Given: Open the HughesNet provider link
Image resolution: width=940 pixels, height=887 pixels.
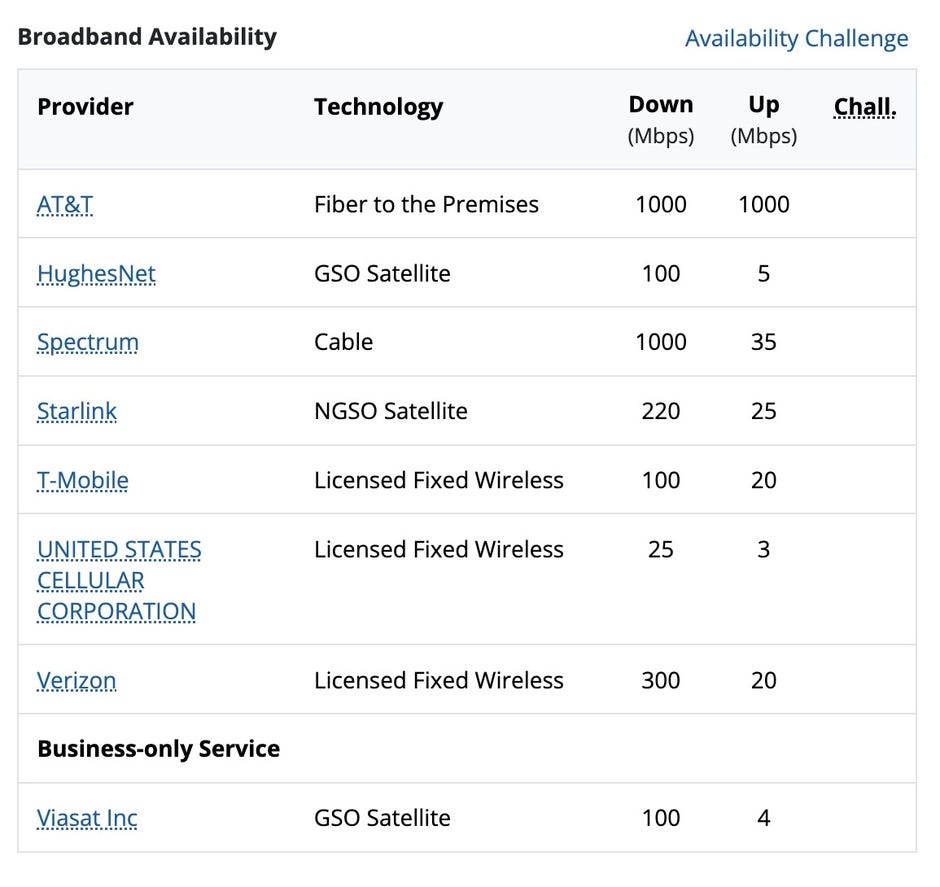Looking at the screenshot, I should (96, 274).
